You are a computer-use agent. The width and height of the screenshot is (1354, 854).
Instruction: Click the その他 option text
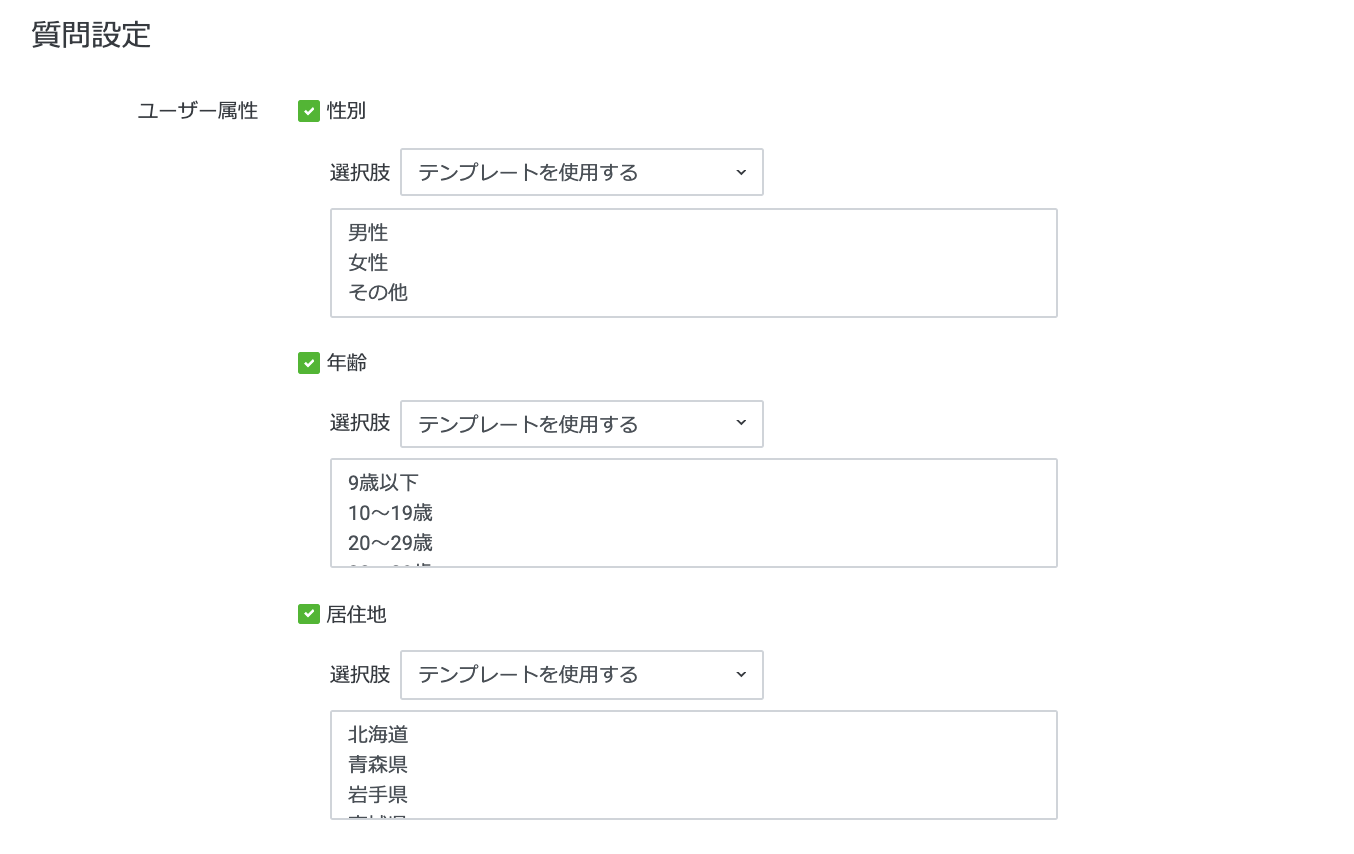[378, 293]
